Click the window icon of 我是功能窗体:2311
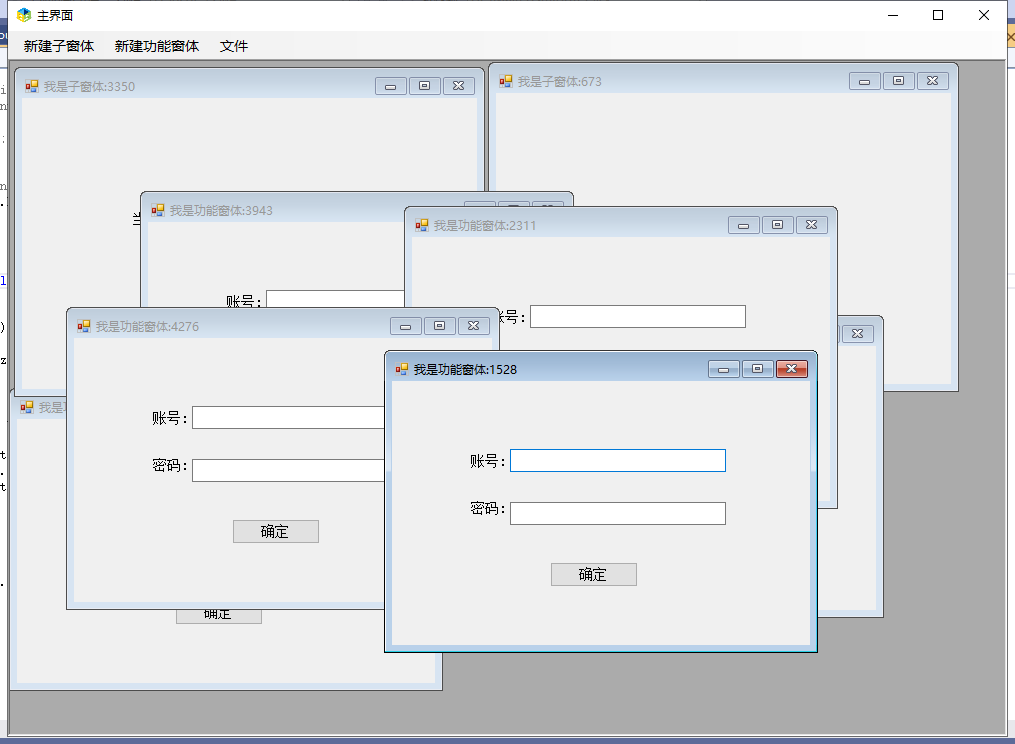1015x744 pixels. click(x=422, y=225)
